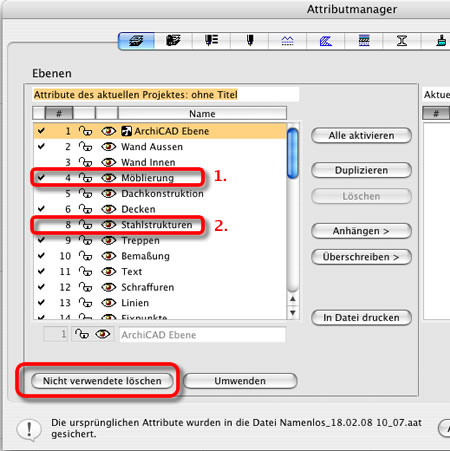The height and width of the screenshot is (451, 450).
Task: Toggle eye visibility of Linien layer
Action: (x=108, y=303)
